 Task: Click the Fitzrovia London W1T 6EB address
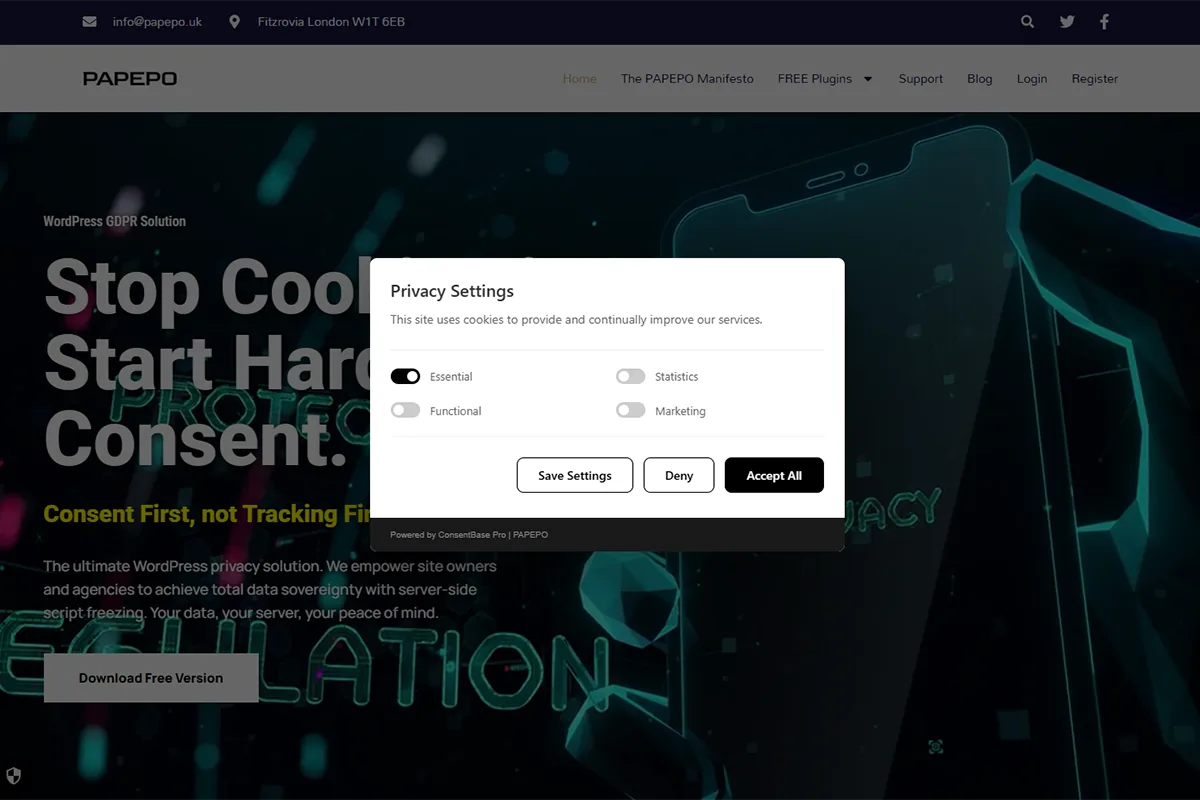[331, 22]
